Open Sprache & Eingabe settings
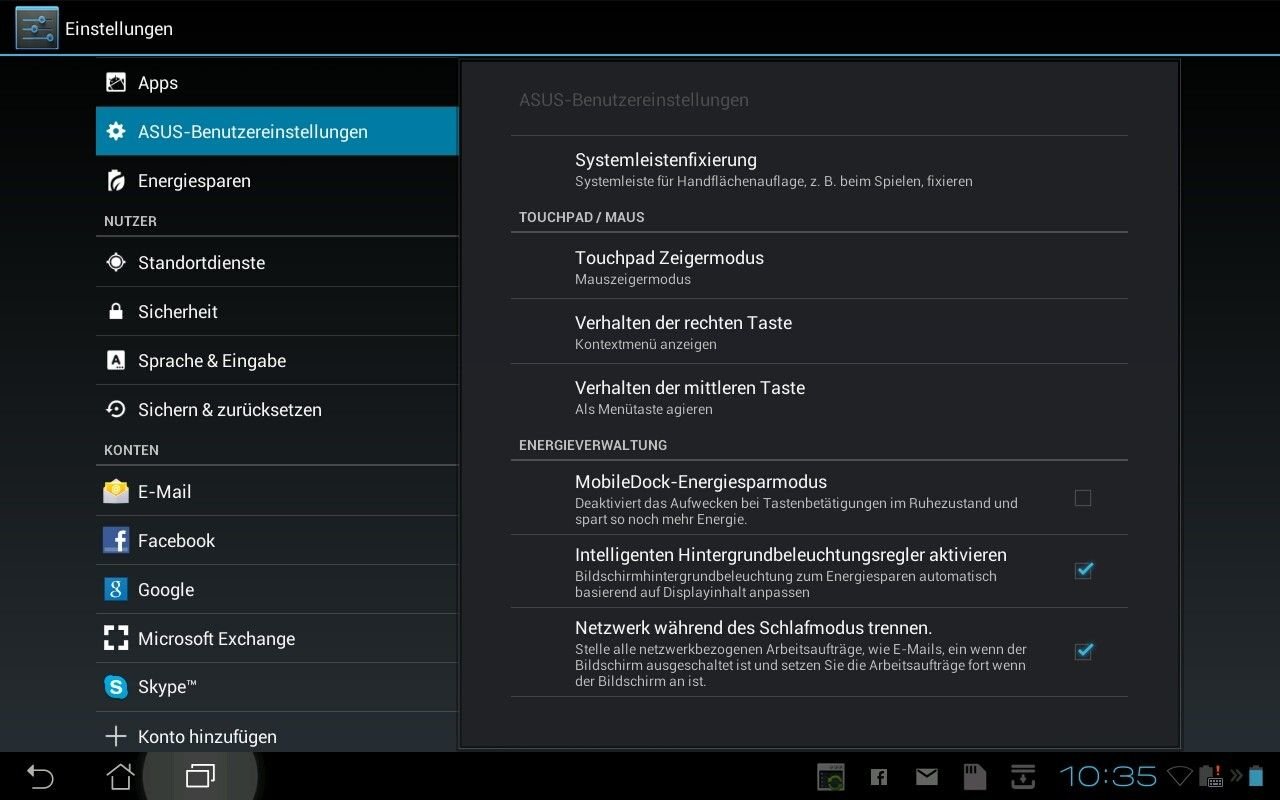Viewport: 1280px width, 800px height. coord(277,360)
